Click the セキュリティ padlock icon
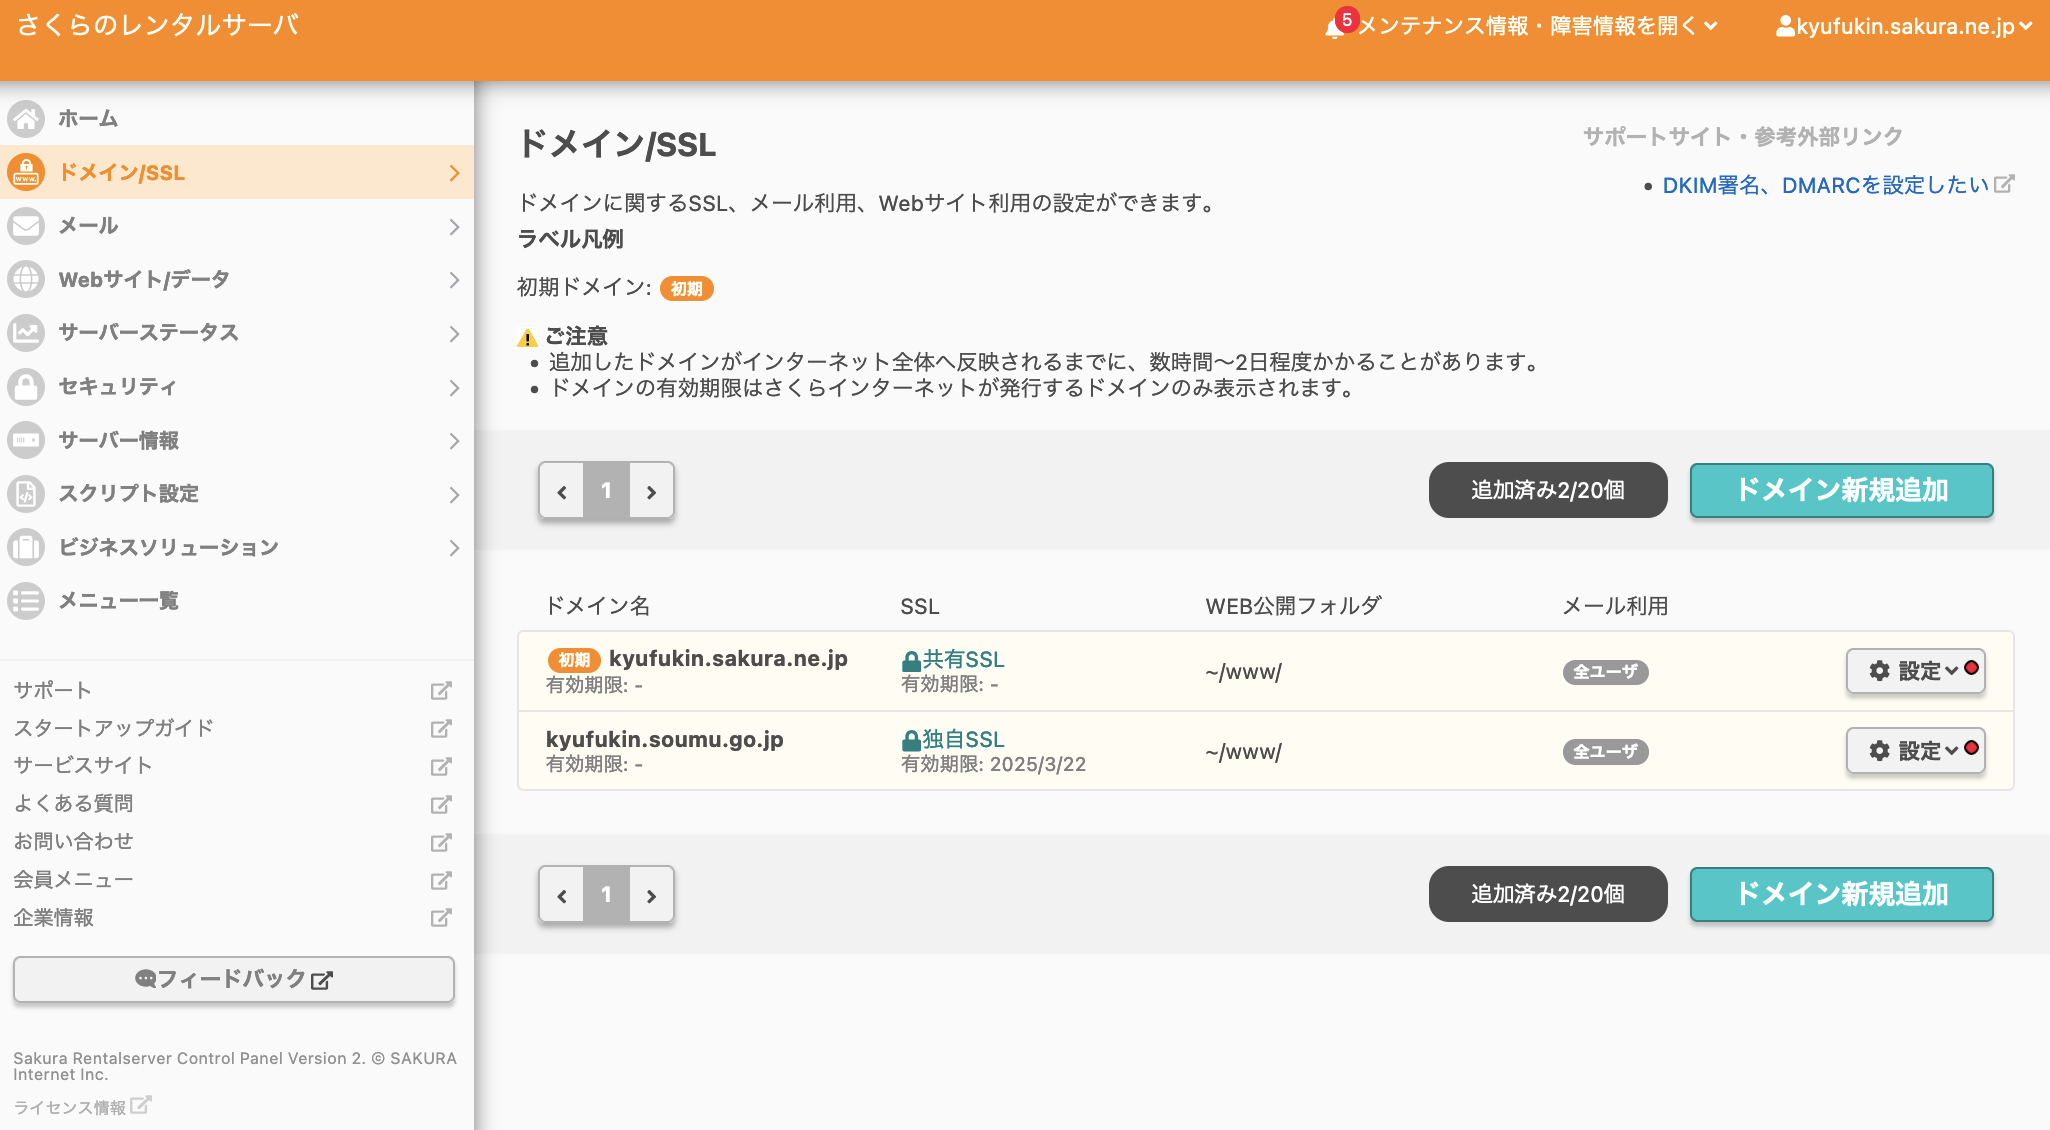2050x1130 pixels. pyautogui.click(x=26, y=387)
